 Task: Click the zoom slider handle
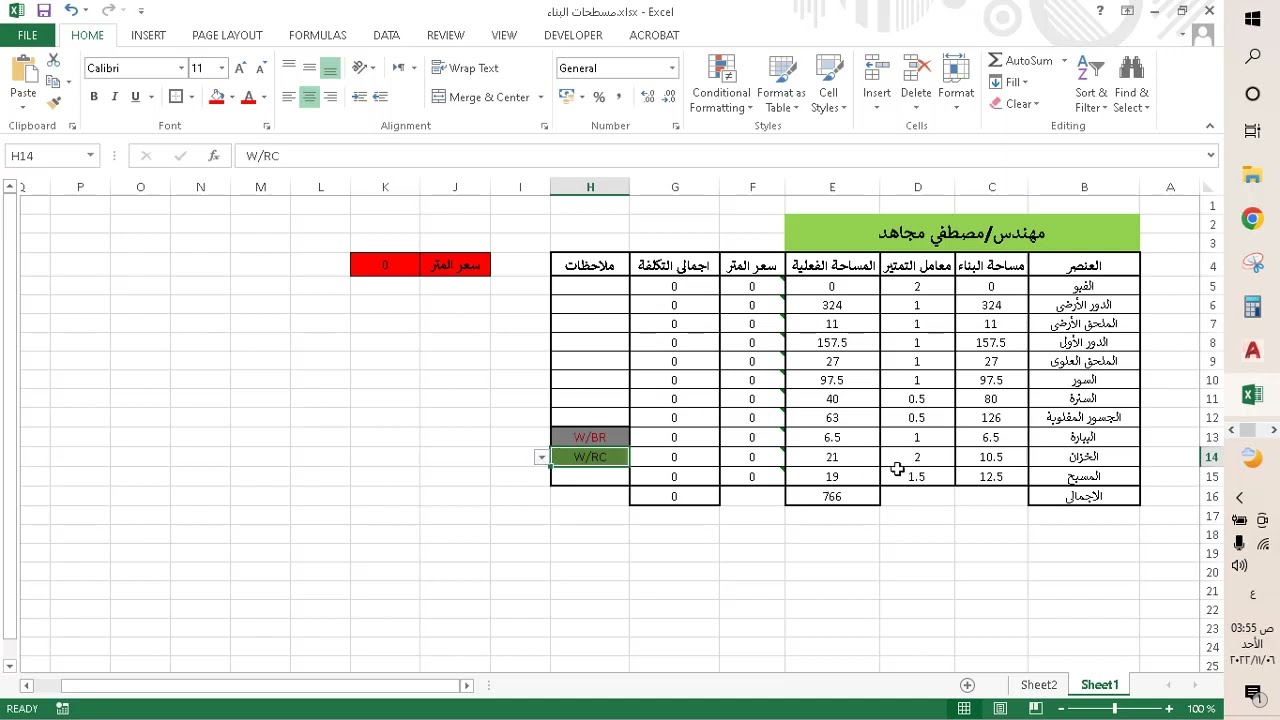coord(1115,709)
